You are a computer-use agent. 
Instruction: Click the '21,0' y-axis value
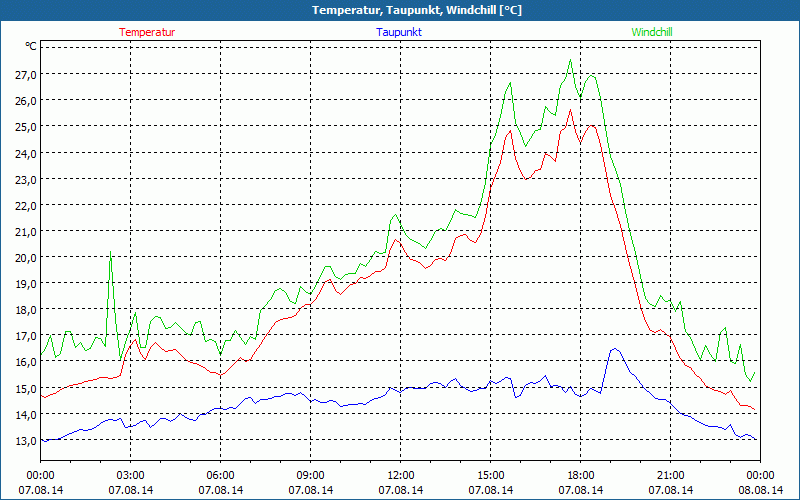26,232
